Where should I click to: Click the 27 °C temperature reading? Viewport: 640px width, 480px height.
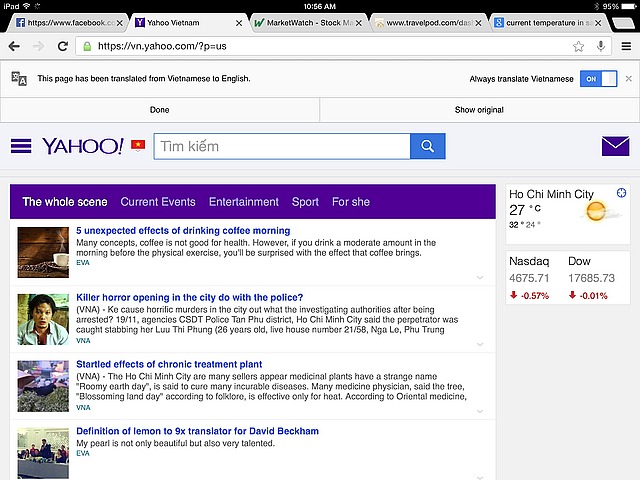click(x=525, y=210)
